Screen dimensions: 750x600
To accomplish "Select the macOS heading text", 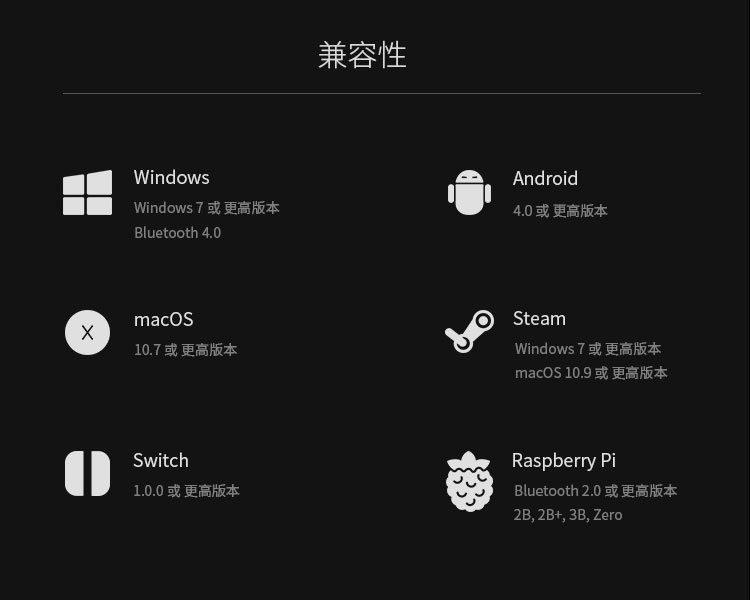I will pyautogui.click(x=164, y=320).
